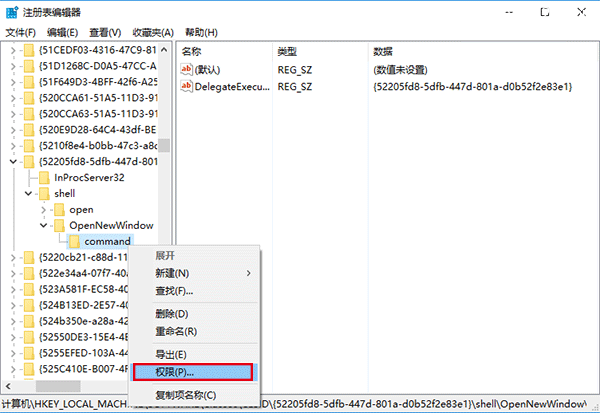Screen dimensions: 600x413
Task: Expand the {5220cb21-c88d-11 key
Action: coord(13,258)
